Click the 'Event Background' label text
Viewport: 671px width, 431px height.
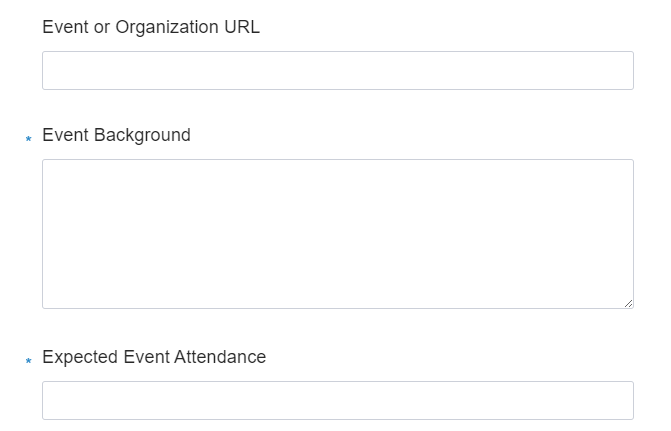(116, 135)
